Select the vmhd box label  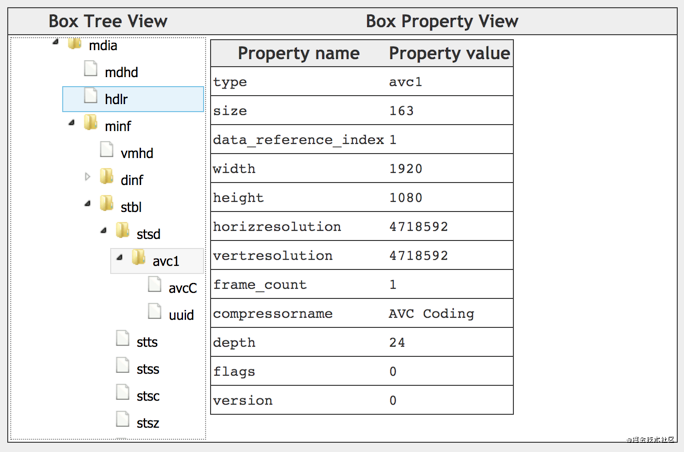coord(137,153)
